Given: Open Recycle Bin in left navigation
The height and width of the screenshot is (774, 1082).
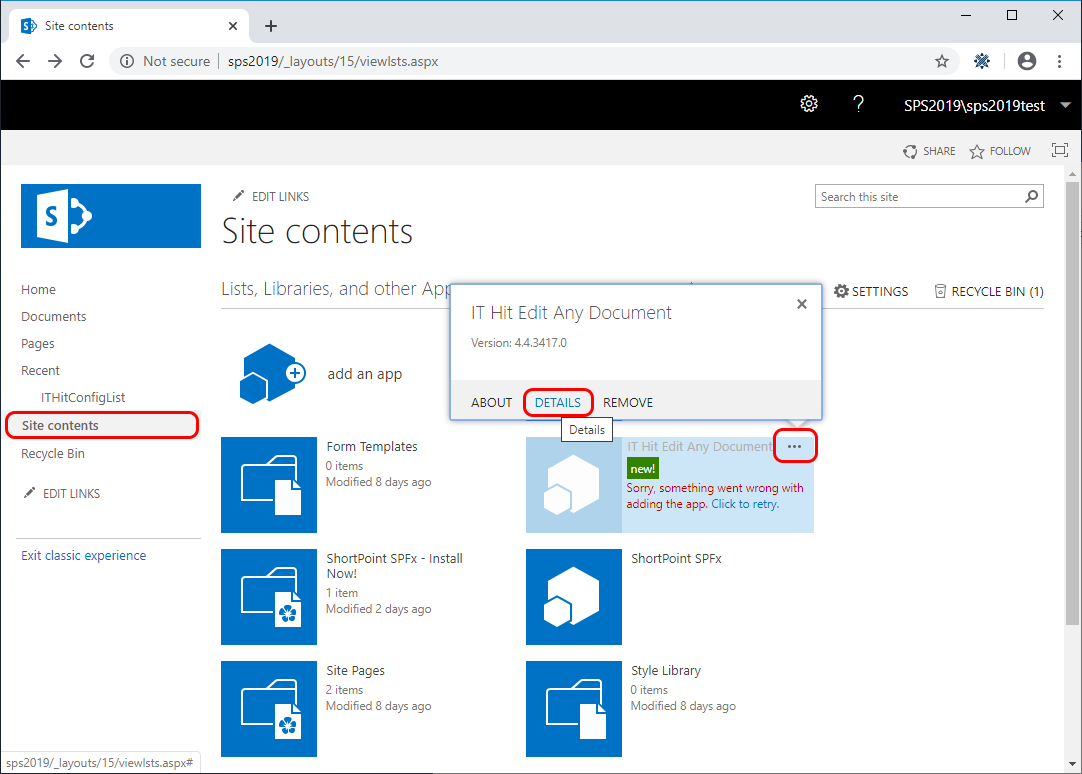Looking at the screenshot, I should [52, 454].
